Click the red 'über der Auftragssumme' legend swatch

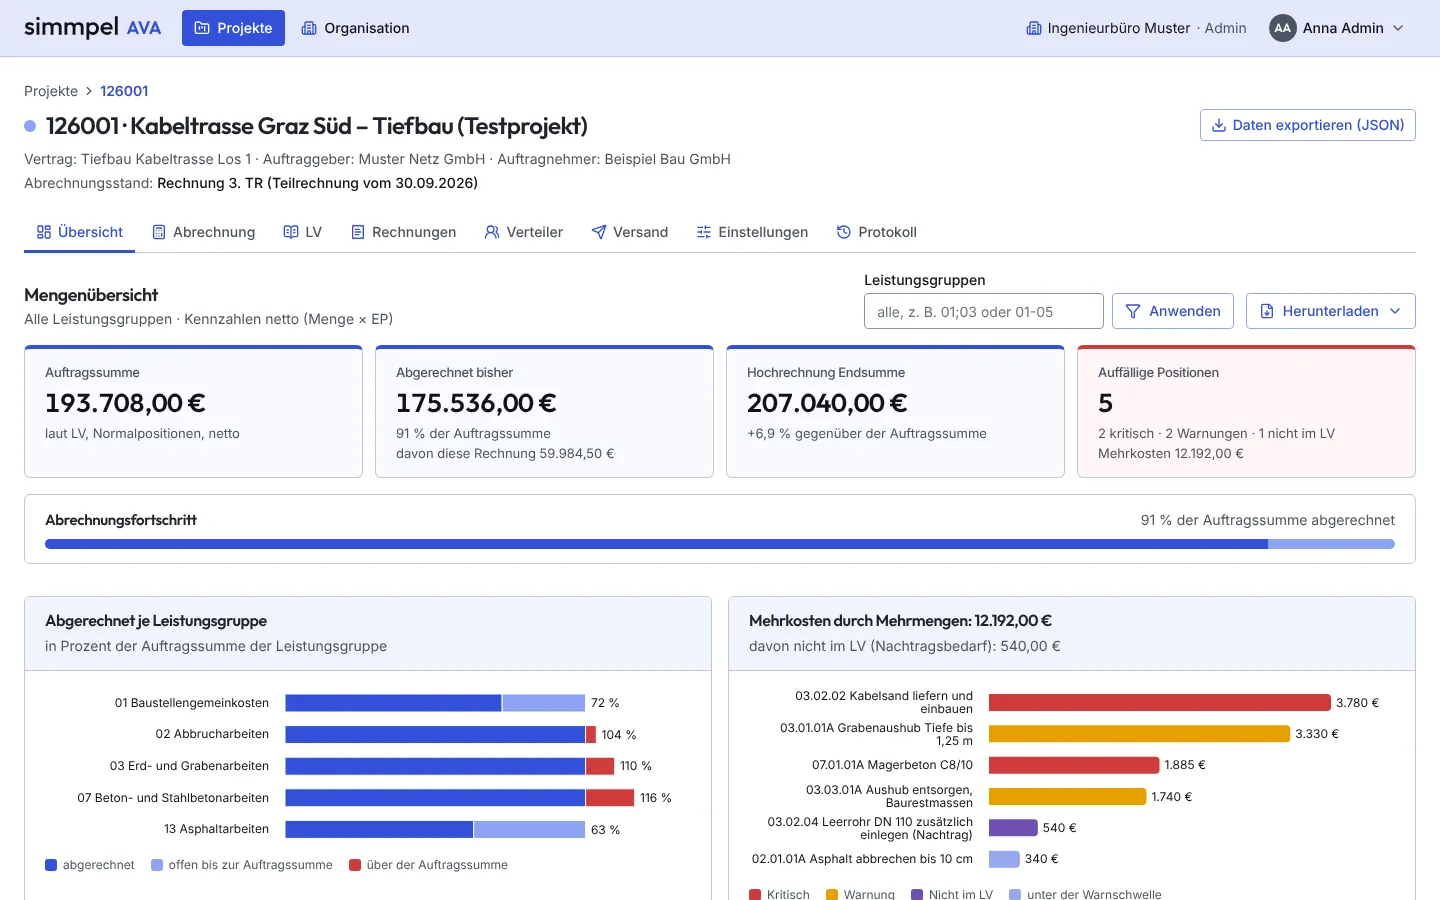355,865
